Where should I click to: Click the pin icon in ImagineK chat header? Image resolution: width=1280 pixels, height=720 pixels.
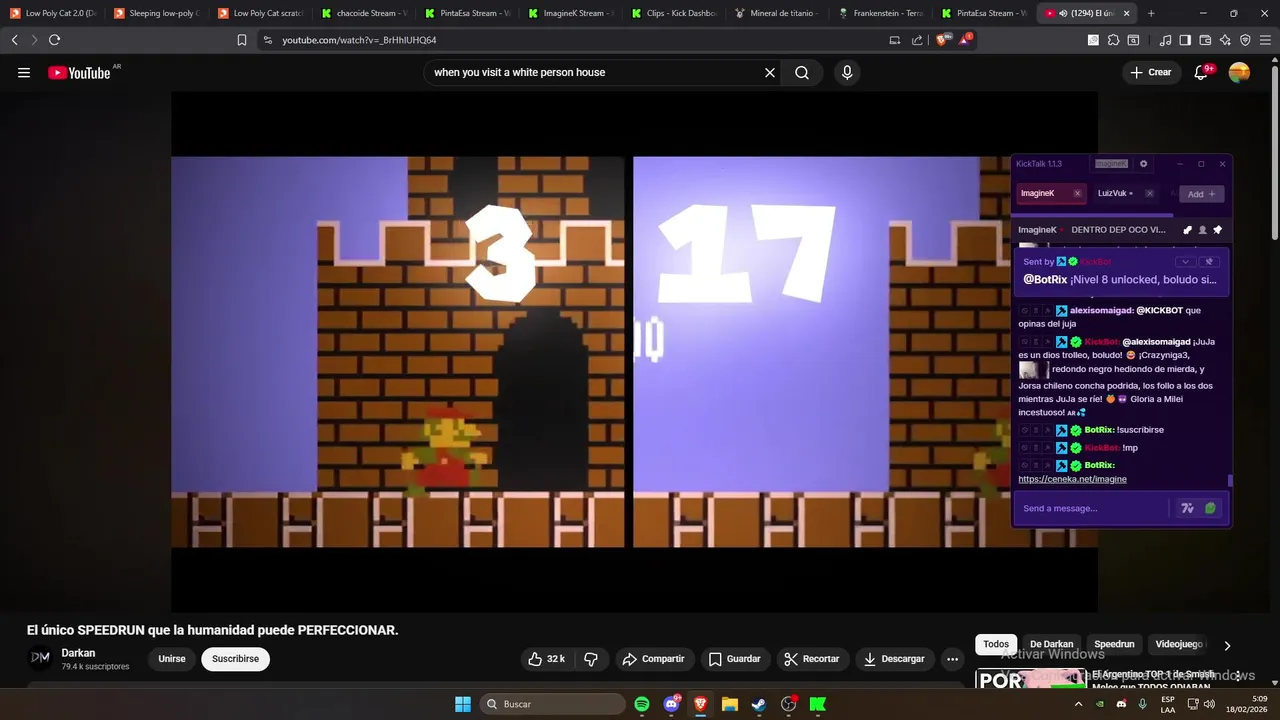(x=1217, y=230)
